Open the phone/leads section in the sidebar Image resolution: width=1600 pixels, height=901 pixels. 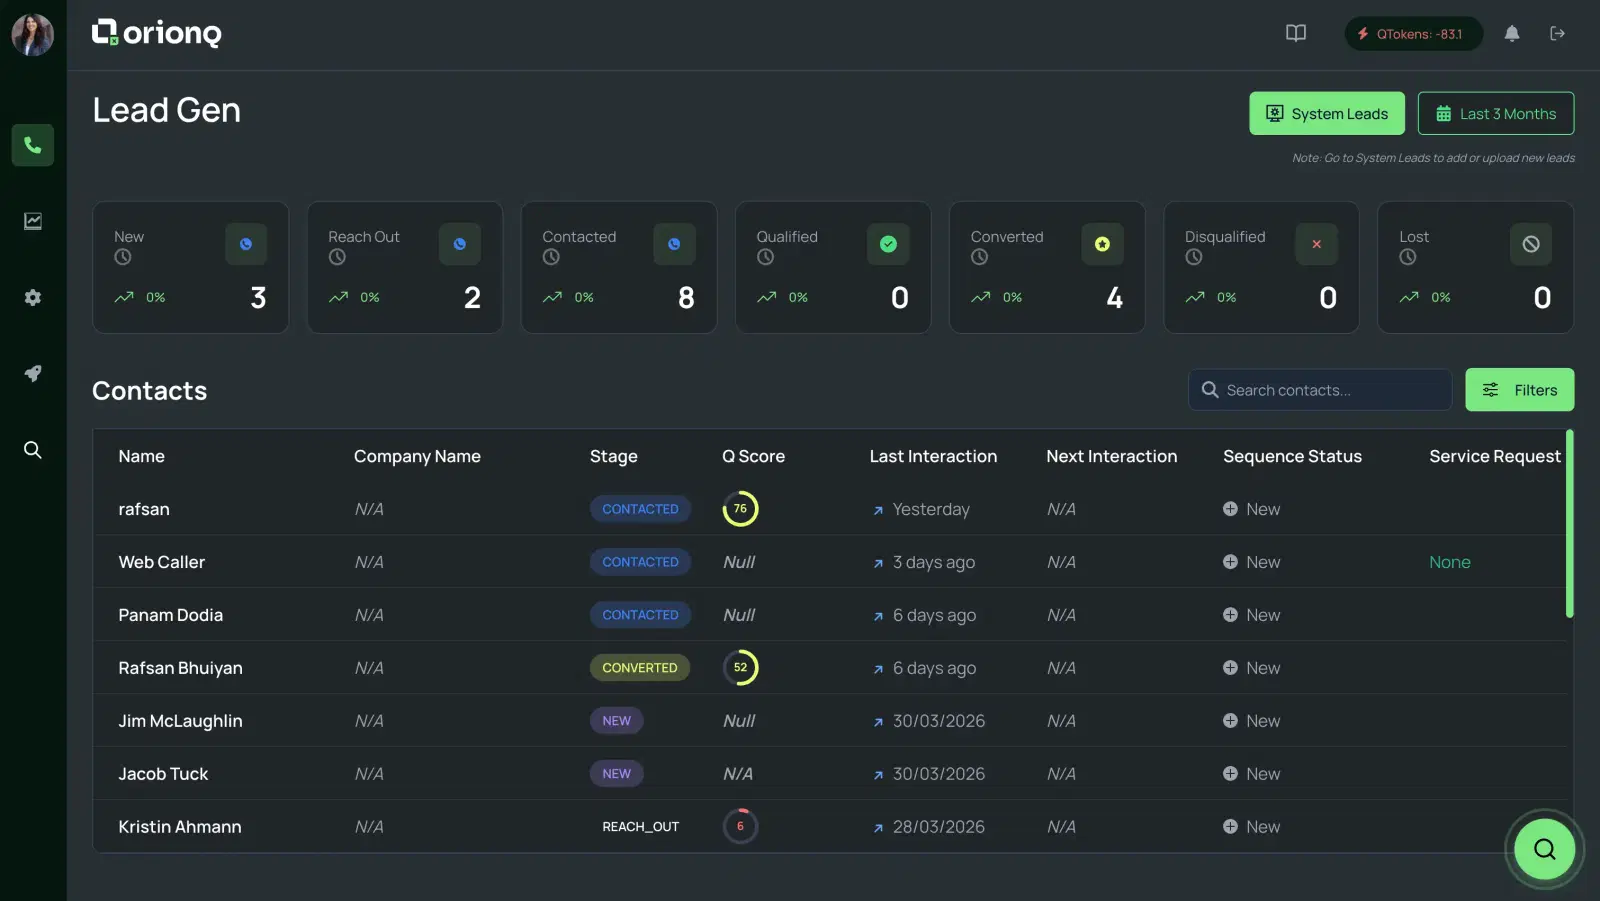pos(32,145)
